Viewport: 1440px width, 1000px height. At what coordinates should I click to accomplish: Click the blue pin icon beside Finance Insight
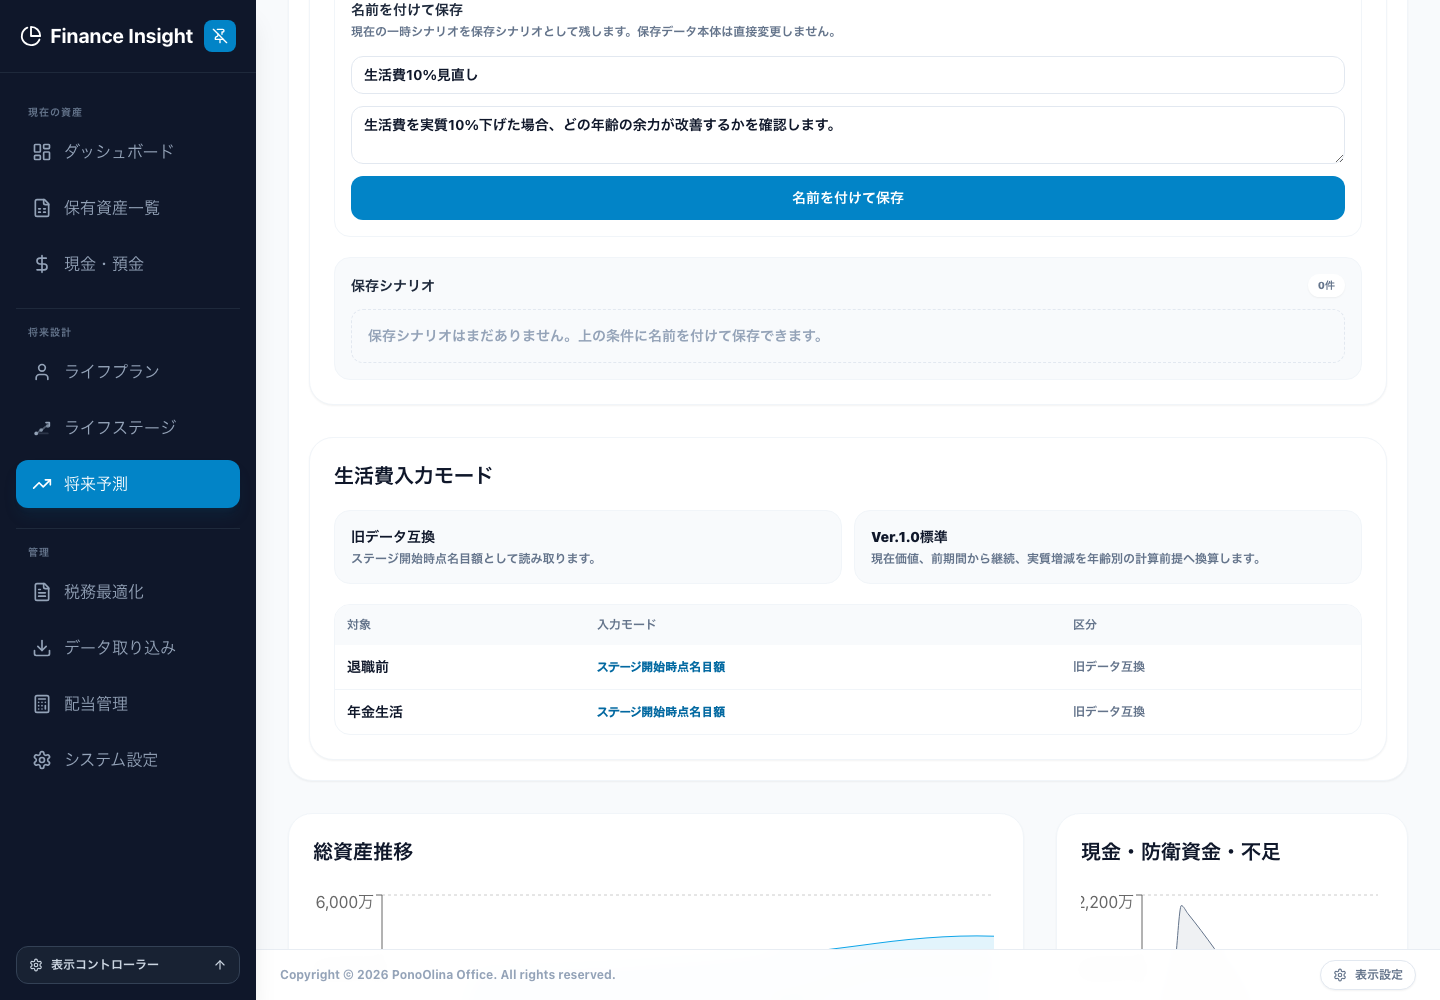pyautogui.click(x=220, y=36)
